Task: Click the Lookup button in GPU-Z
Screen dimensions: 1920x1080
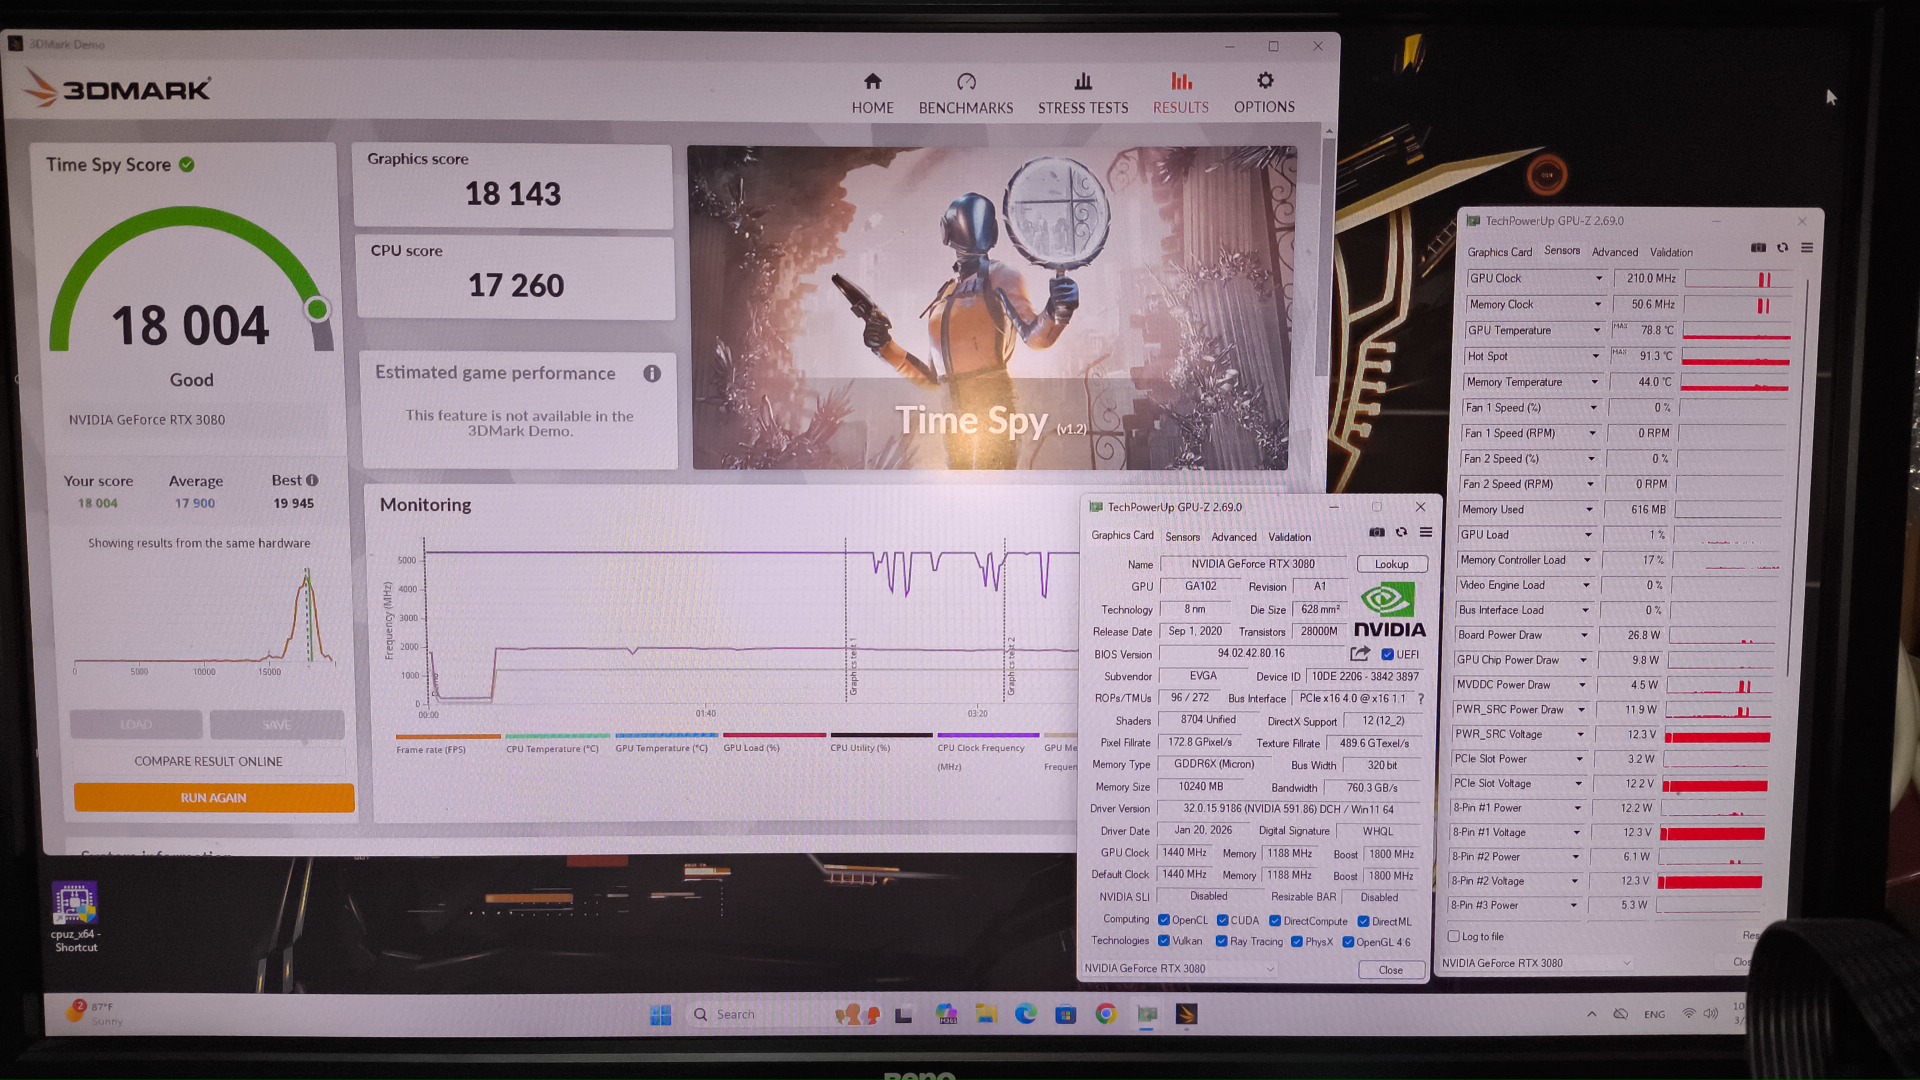Action: click(x=1391, y=564)
